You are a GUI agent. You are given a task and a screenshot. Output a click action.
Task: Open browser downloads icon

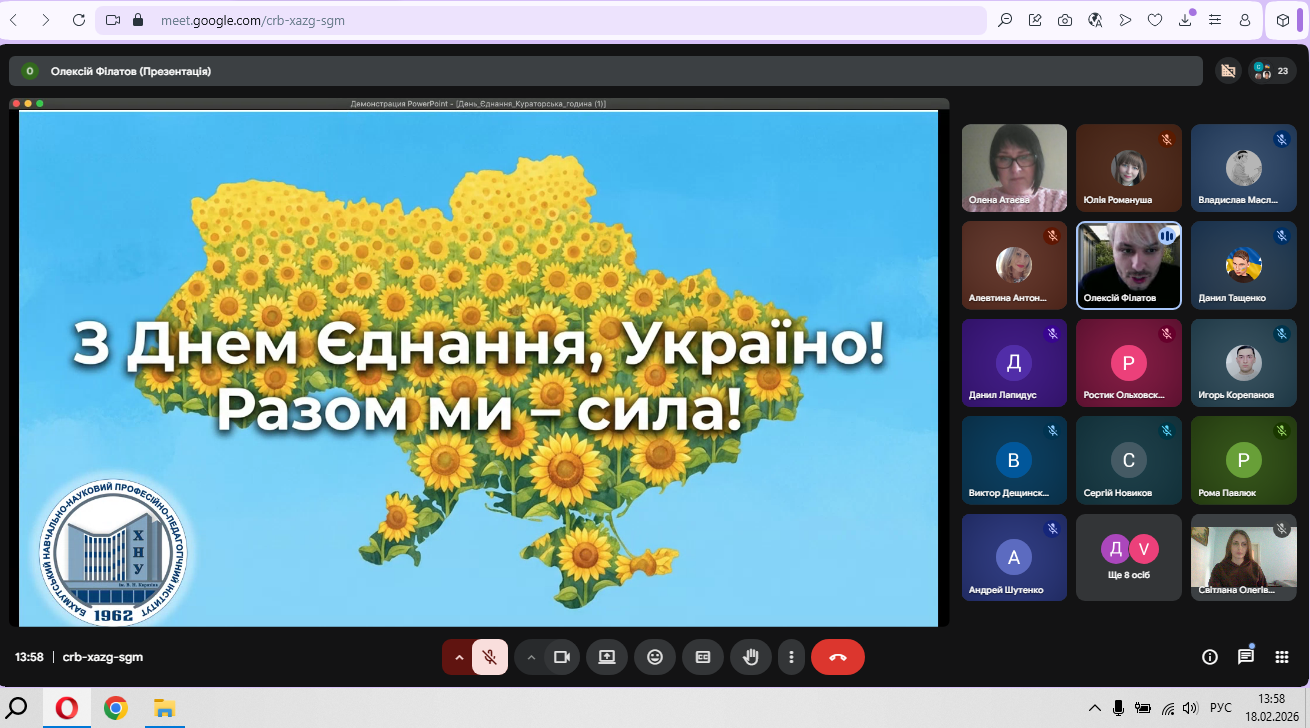pos(1185,20)
